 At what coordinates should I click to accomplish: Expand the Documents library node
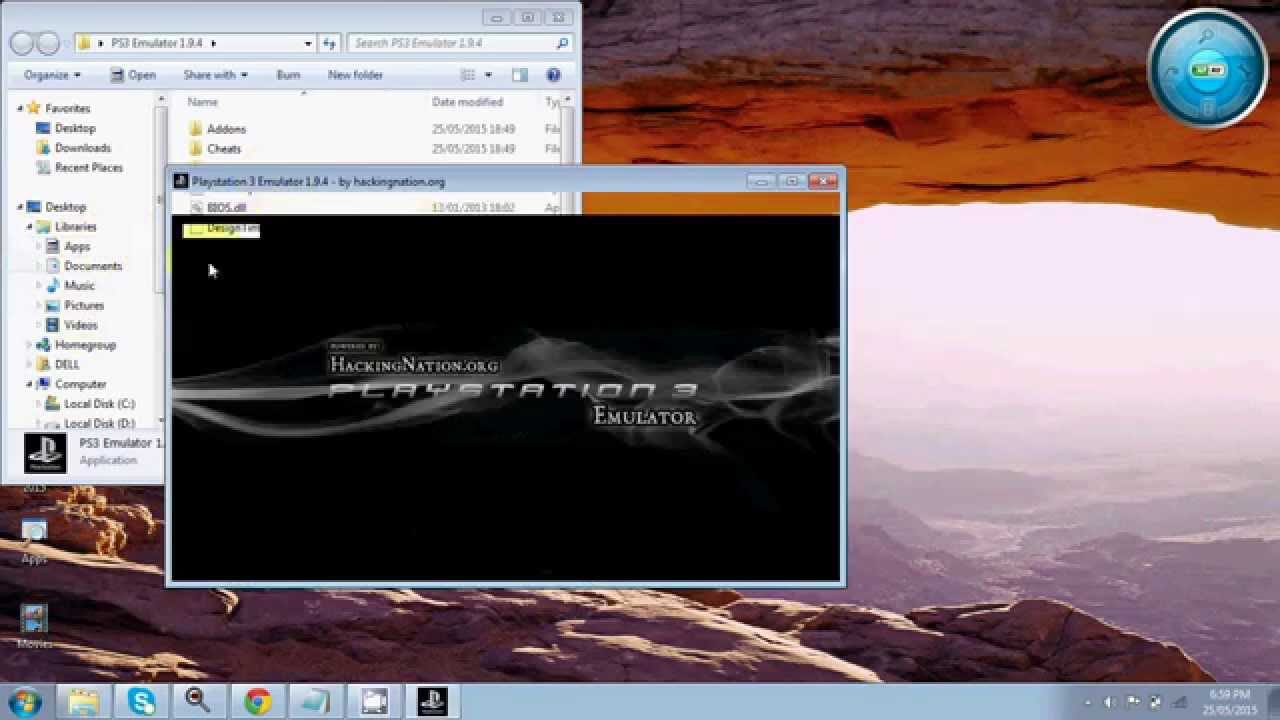[39, 266]
